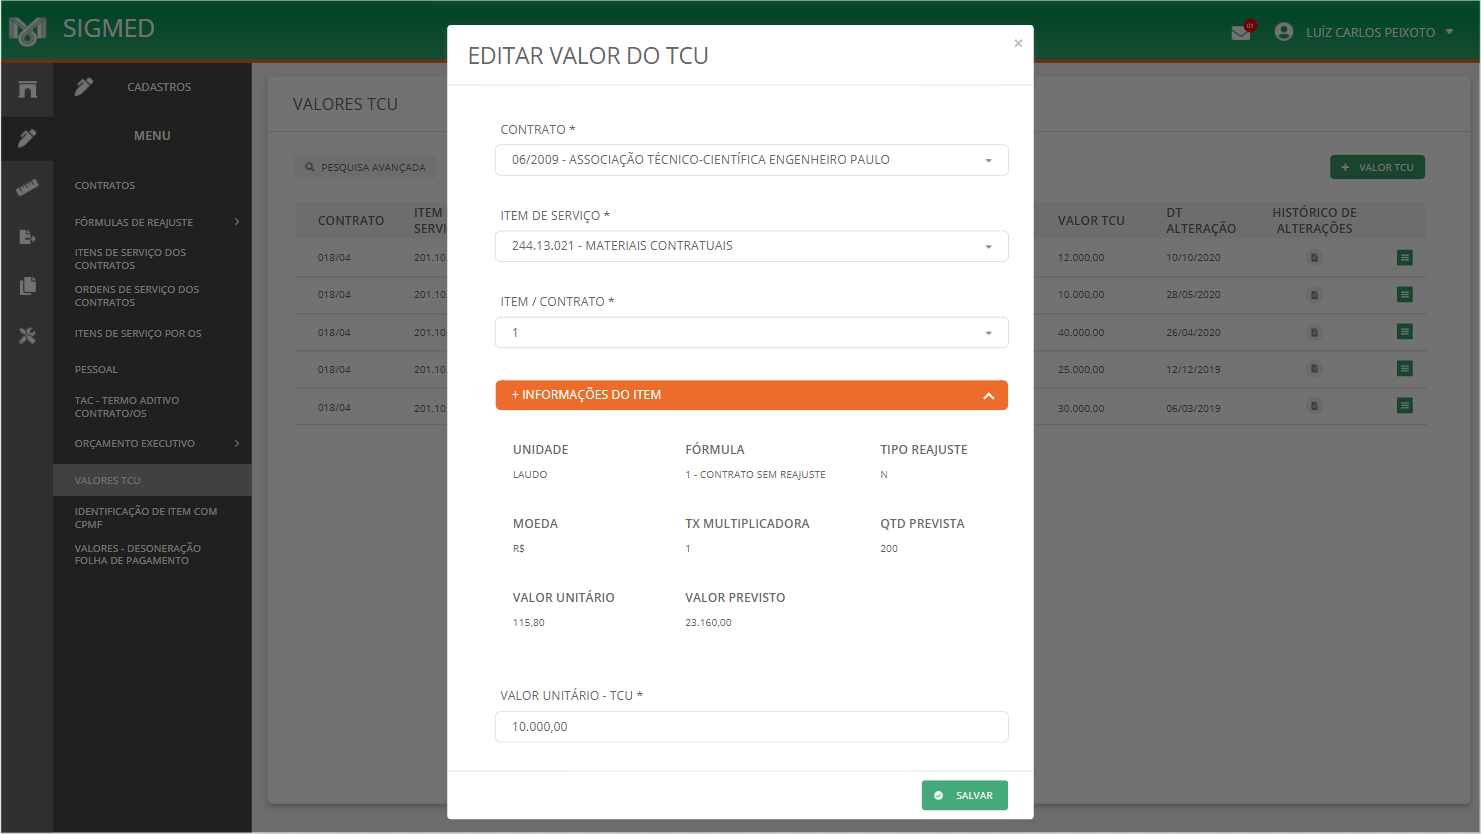Click the user avatar icon
This screenshot has height=834, width=1481.
[1284, 32]
